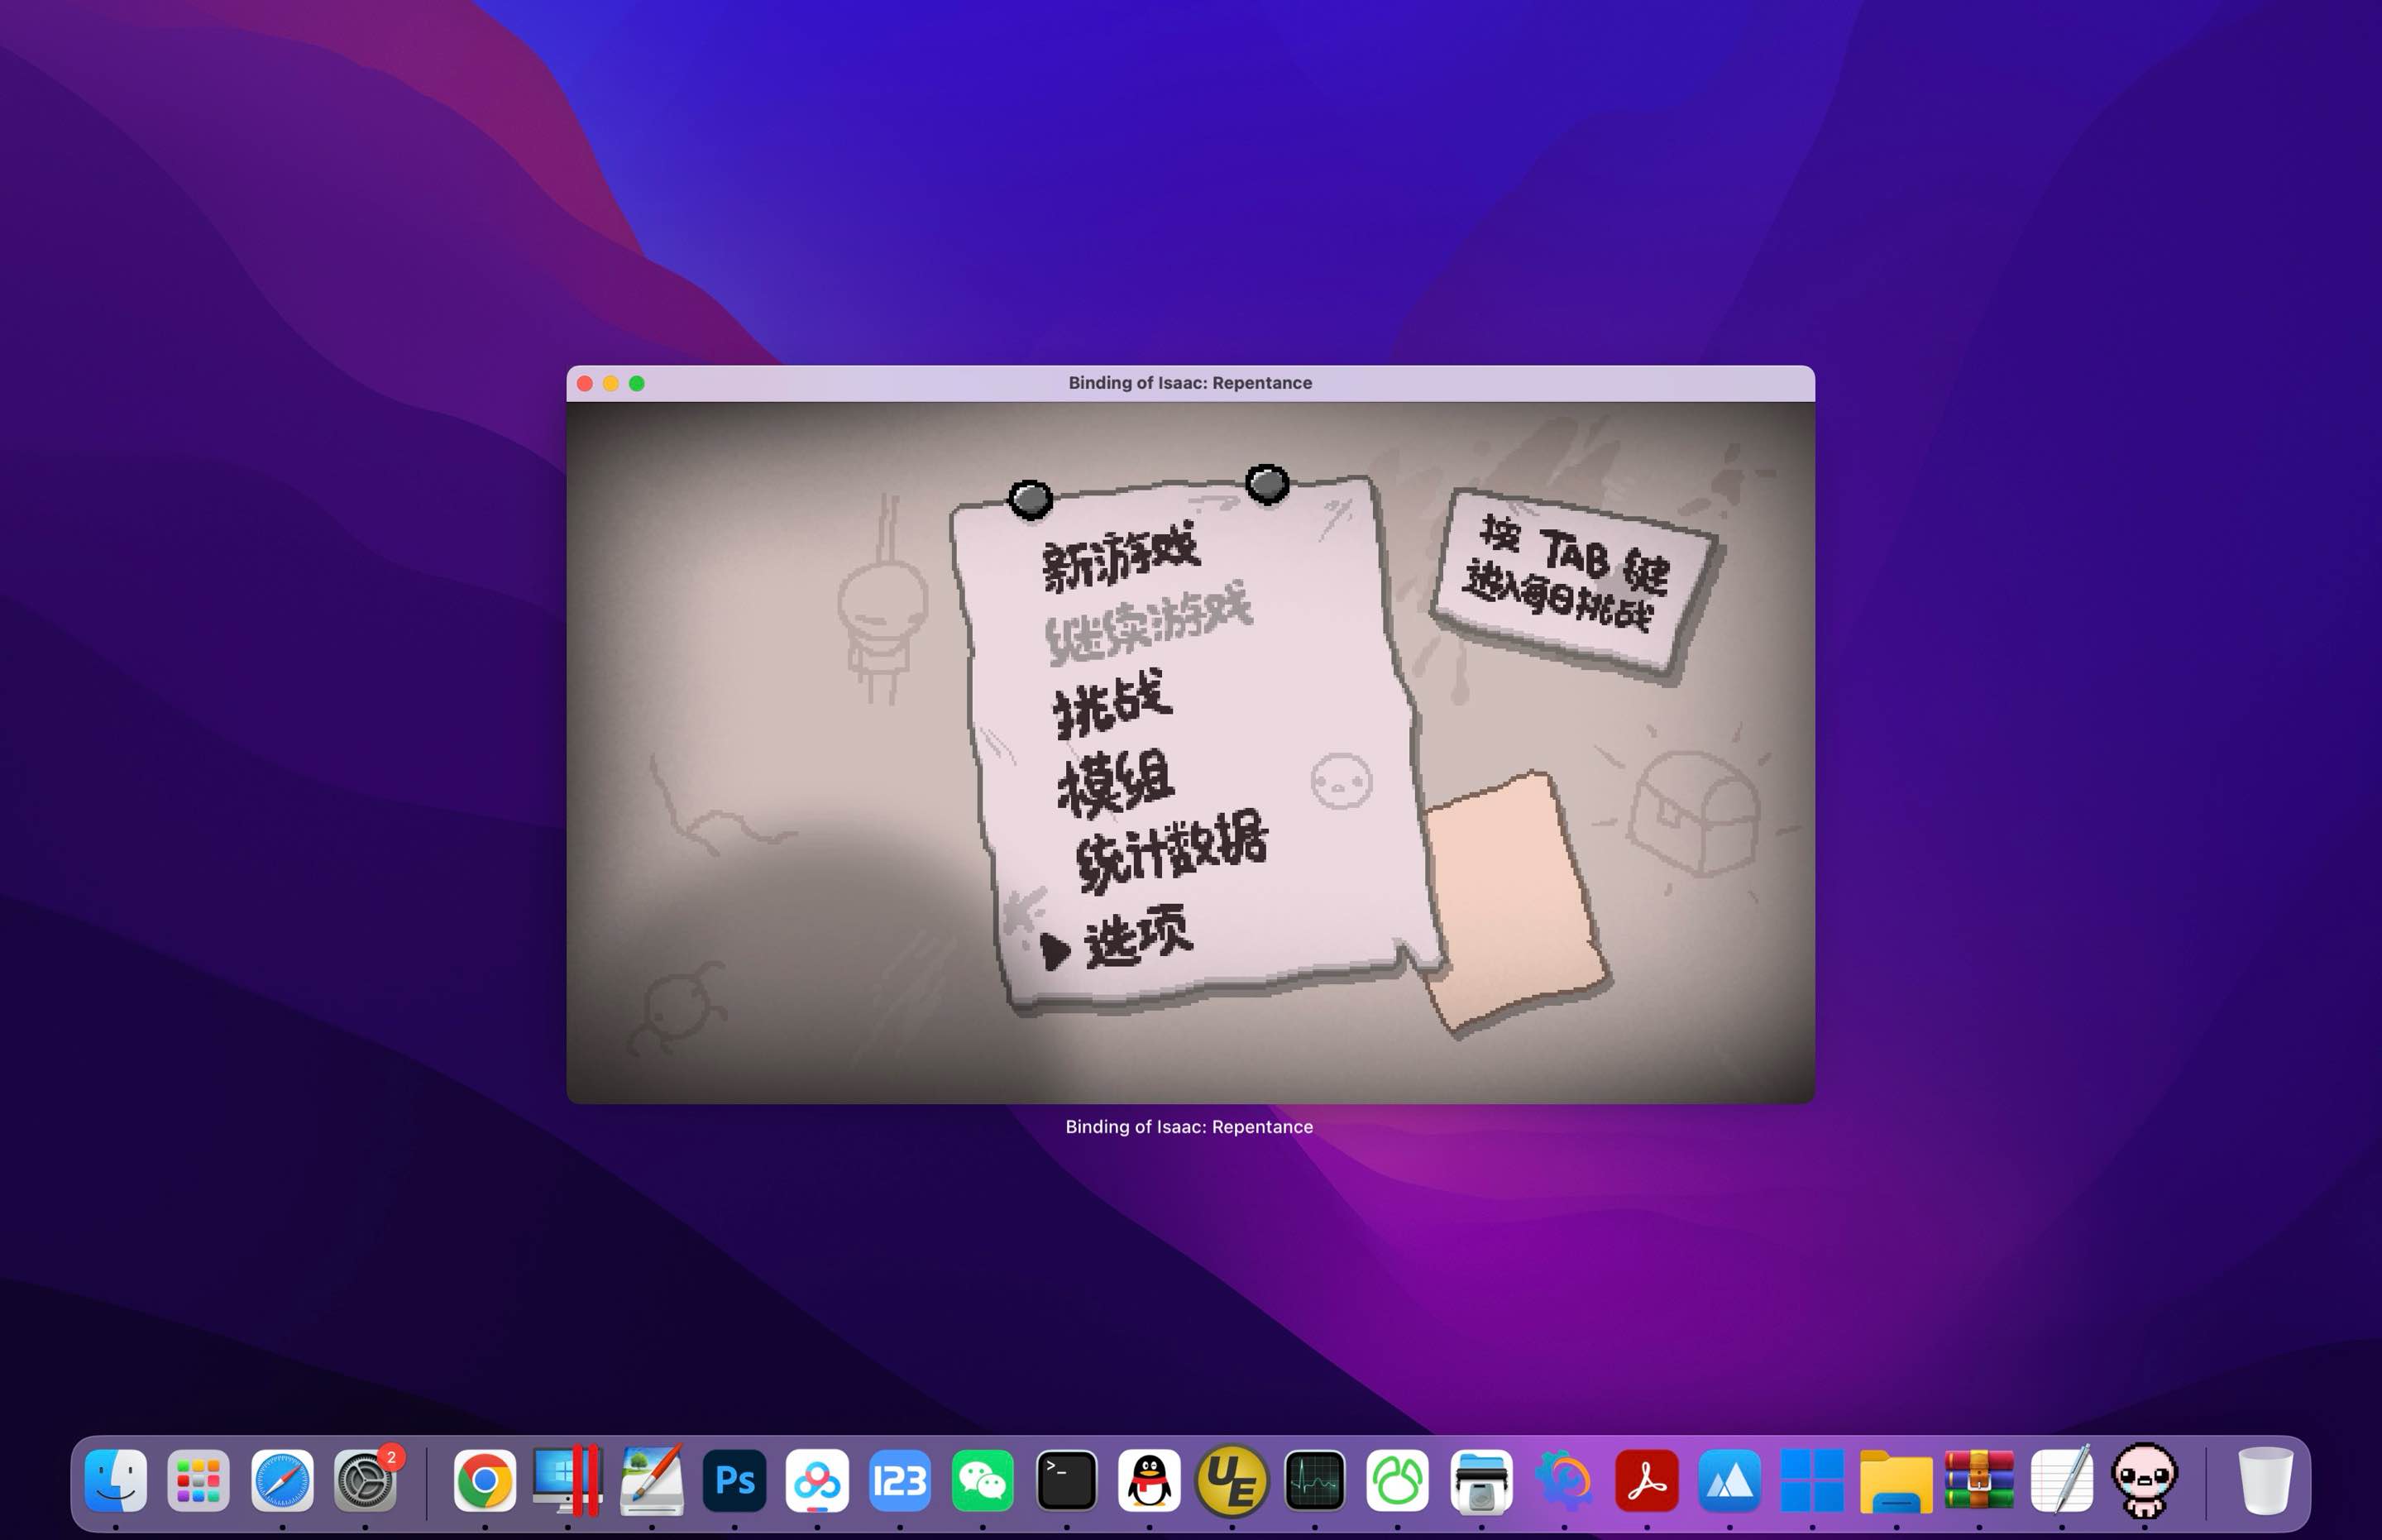Image resolution: width=2382 pixels, height=1540 pixels.
Task: Open the 挑战 (Challenges) menu entry
Action: [x=1112, y=704]
